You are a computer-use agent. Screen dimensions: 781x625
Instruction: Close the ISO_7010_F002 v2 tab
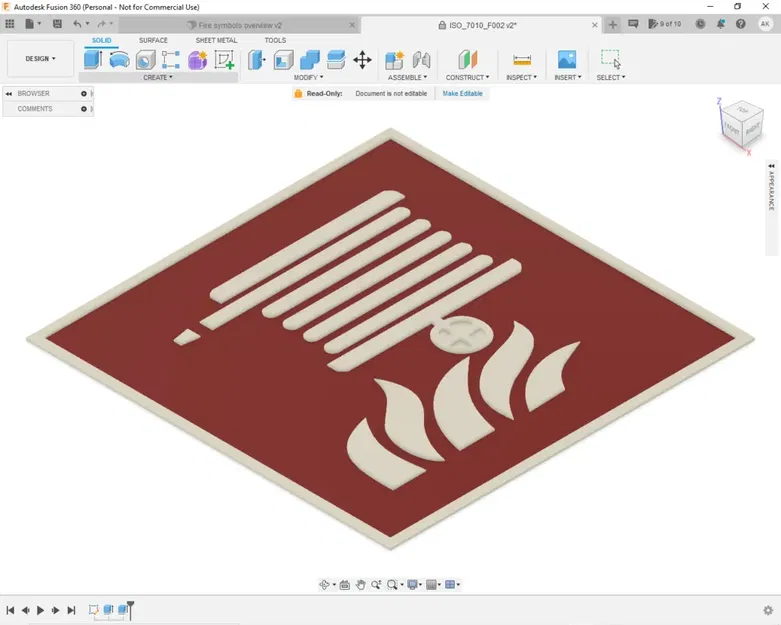click(x=595, y=25)
